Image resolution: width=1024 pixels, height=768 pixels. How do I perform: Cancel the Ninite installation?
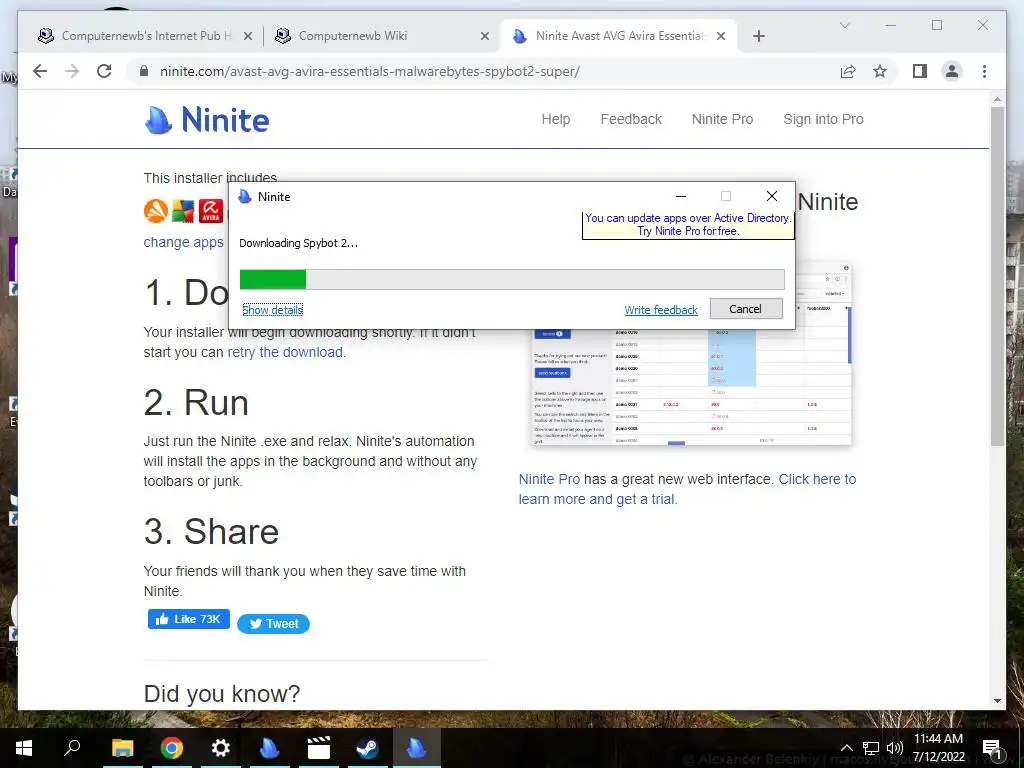(746, 309)
